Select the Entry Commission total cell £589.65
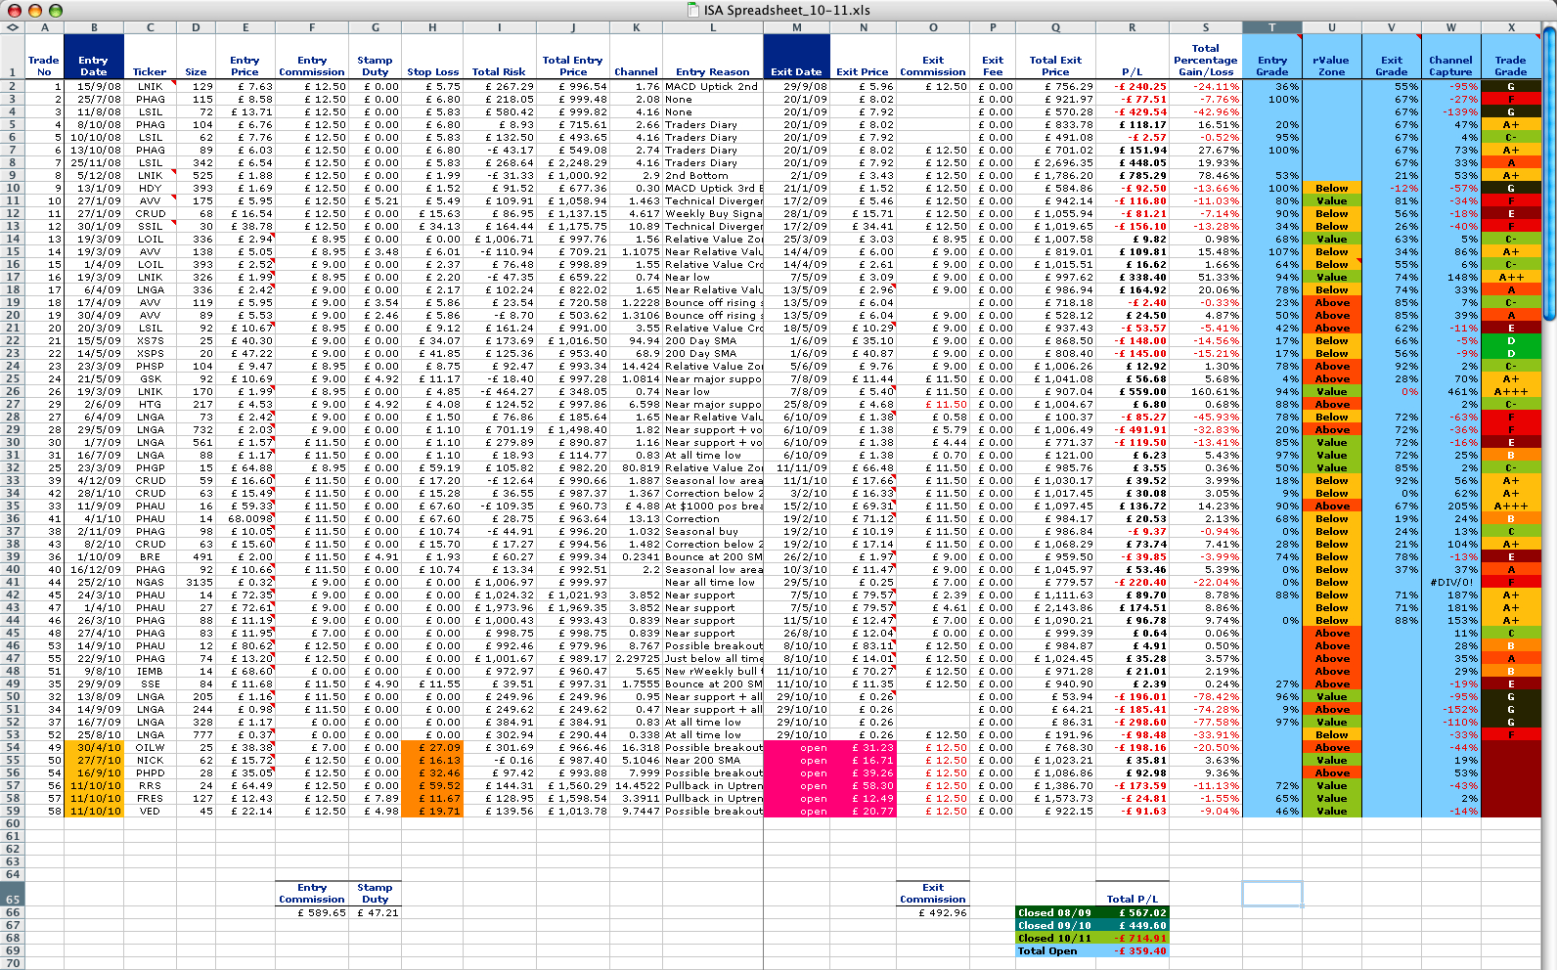This screenshot has width=1557, height=970. tap(311, 912)
